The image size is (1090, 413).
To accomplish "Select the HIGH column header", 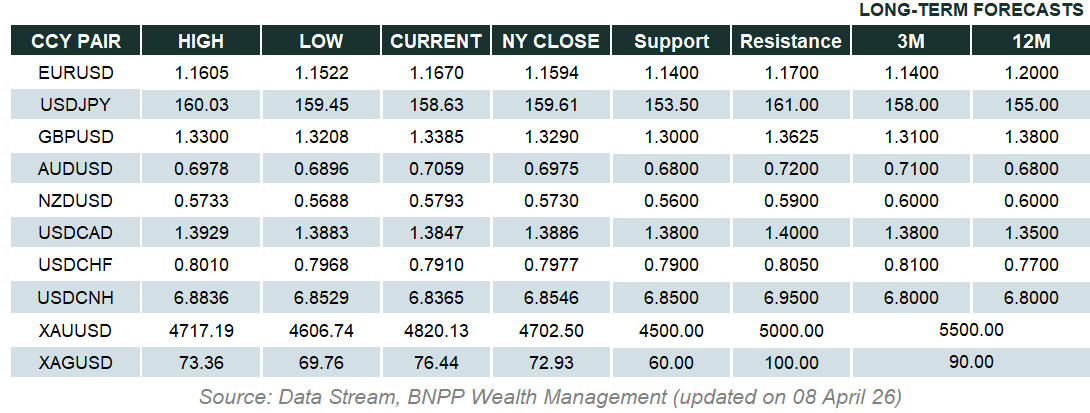I will (x=201, y=41).
